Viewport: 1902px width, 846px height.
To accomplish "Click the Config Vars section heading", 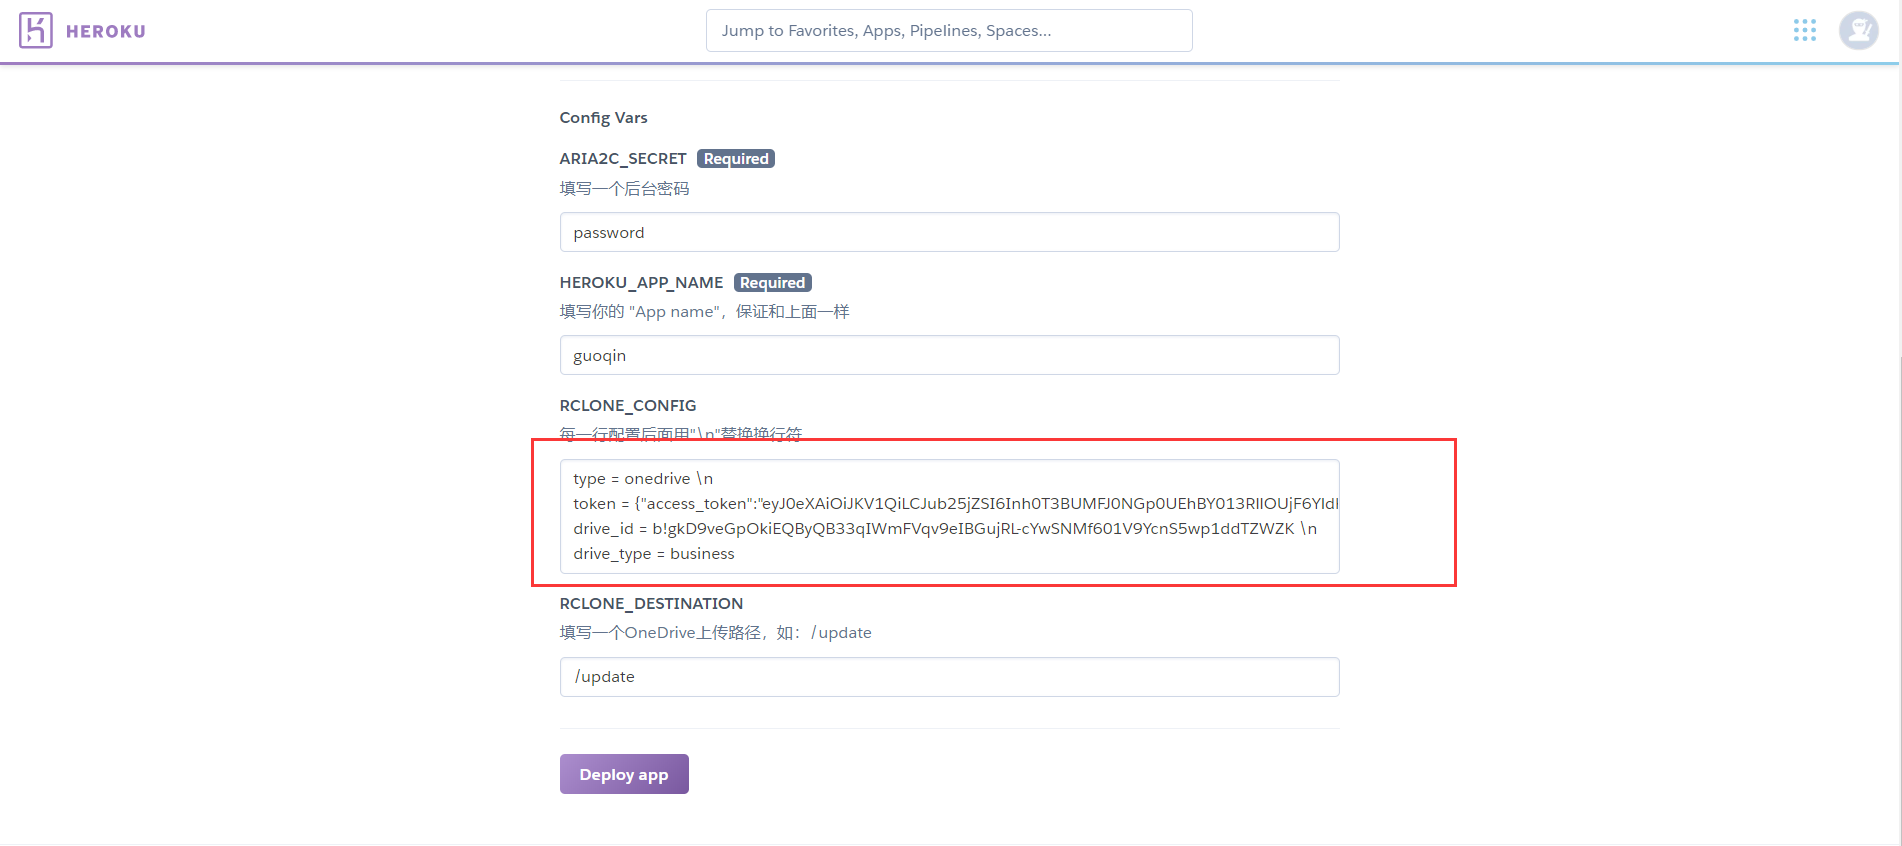I will click(603, 118).
